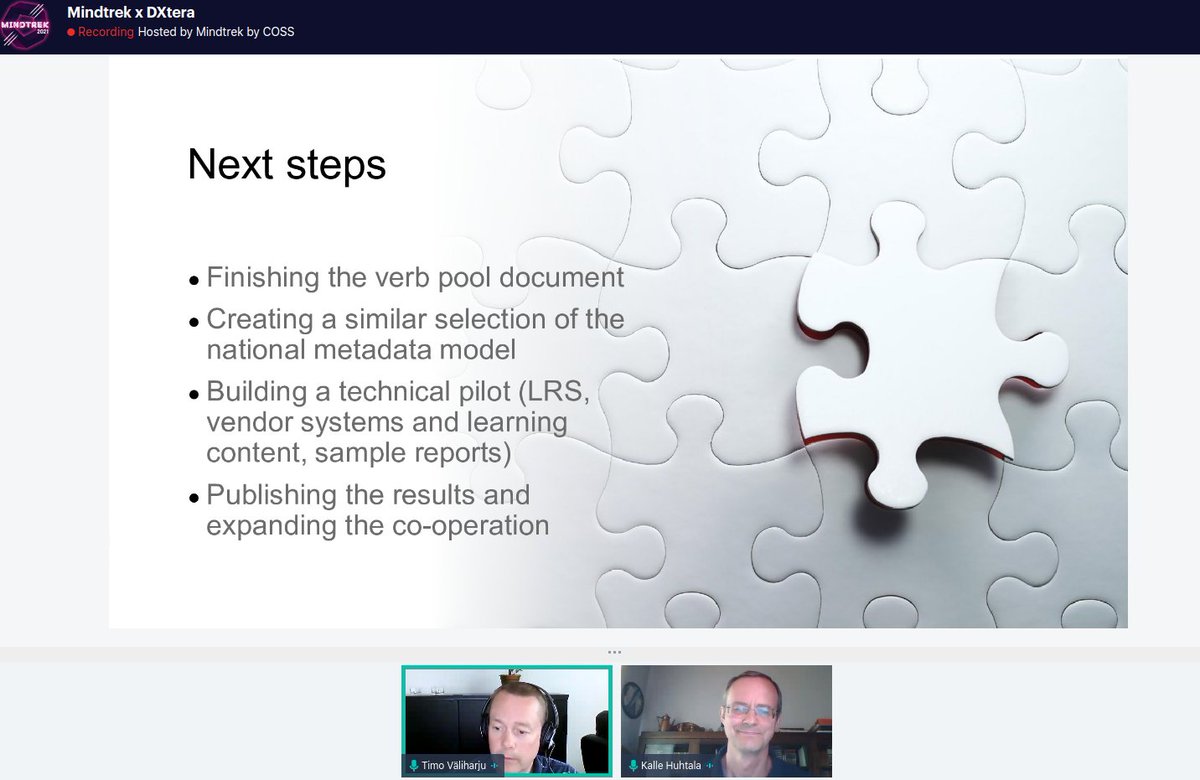This screenshot has height=780, width=1200.
Task: Click the Timo Väliharju name label
Action: 453,766
